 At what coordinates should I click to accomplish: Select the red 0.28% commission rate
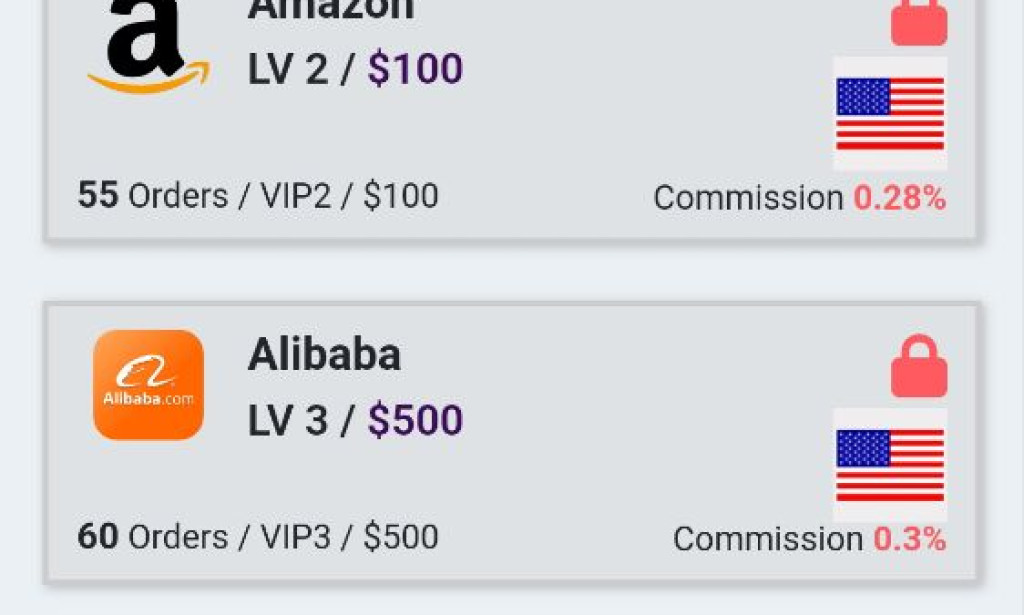tap(899, 198)
